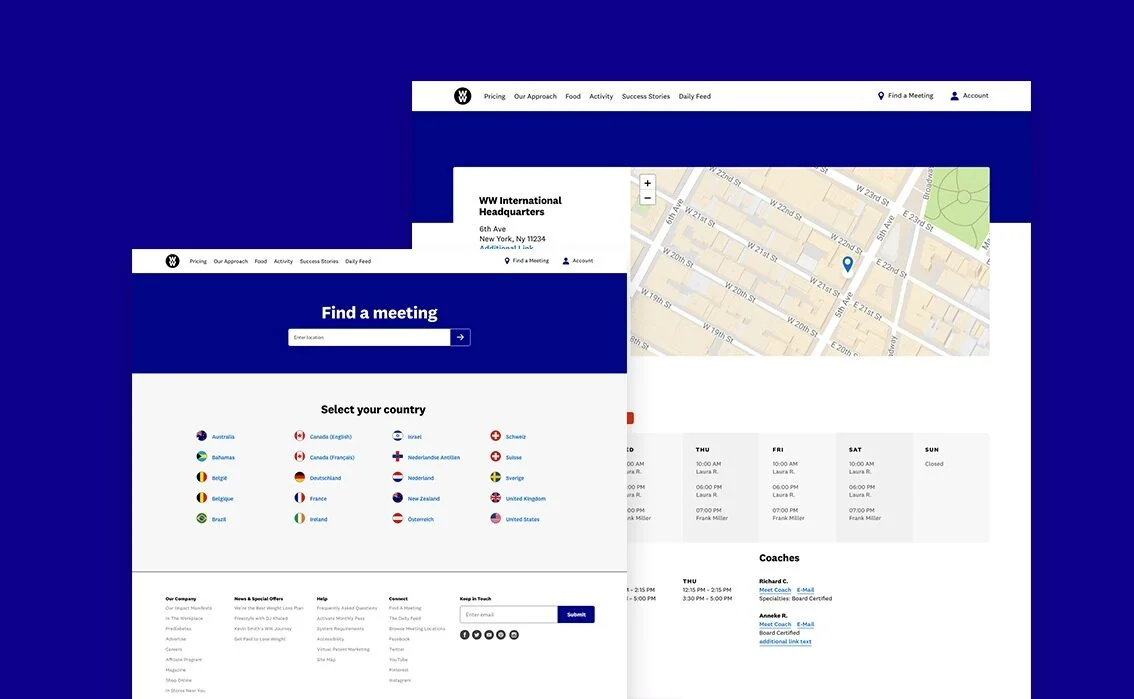
Task: Click the Submit button next to the email field
Action: pyautogui.click(x=576, y=614)
